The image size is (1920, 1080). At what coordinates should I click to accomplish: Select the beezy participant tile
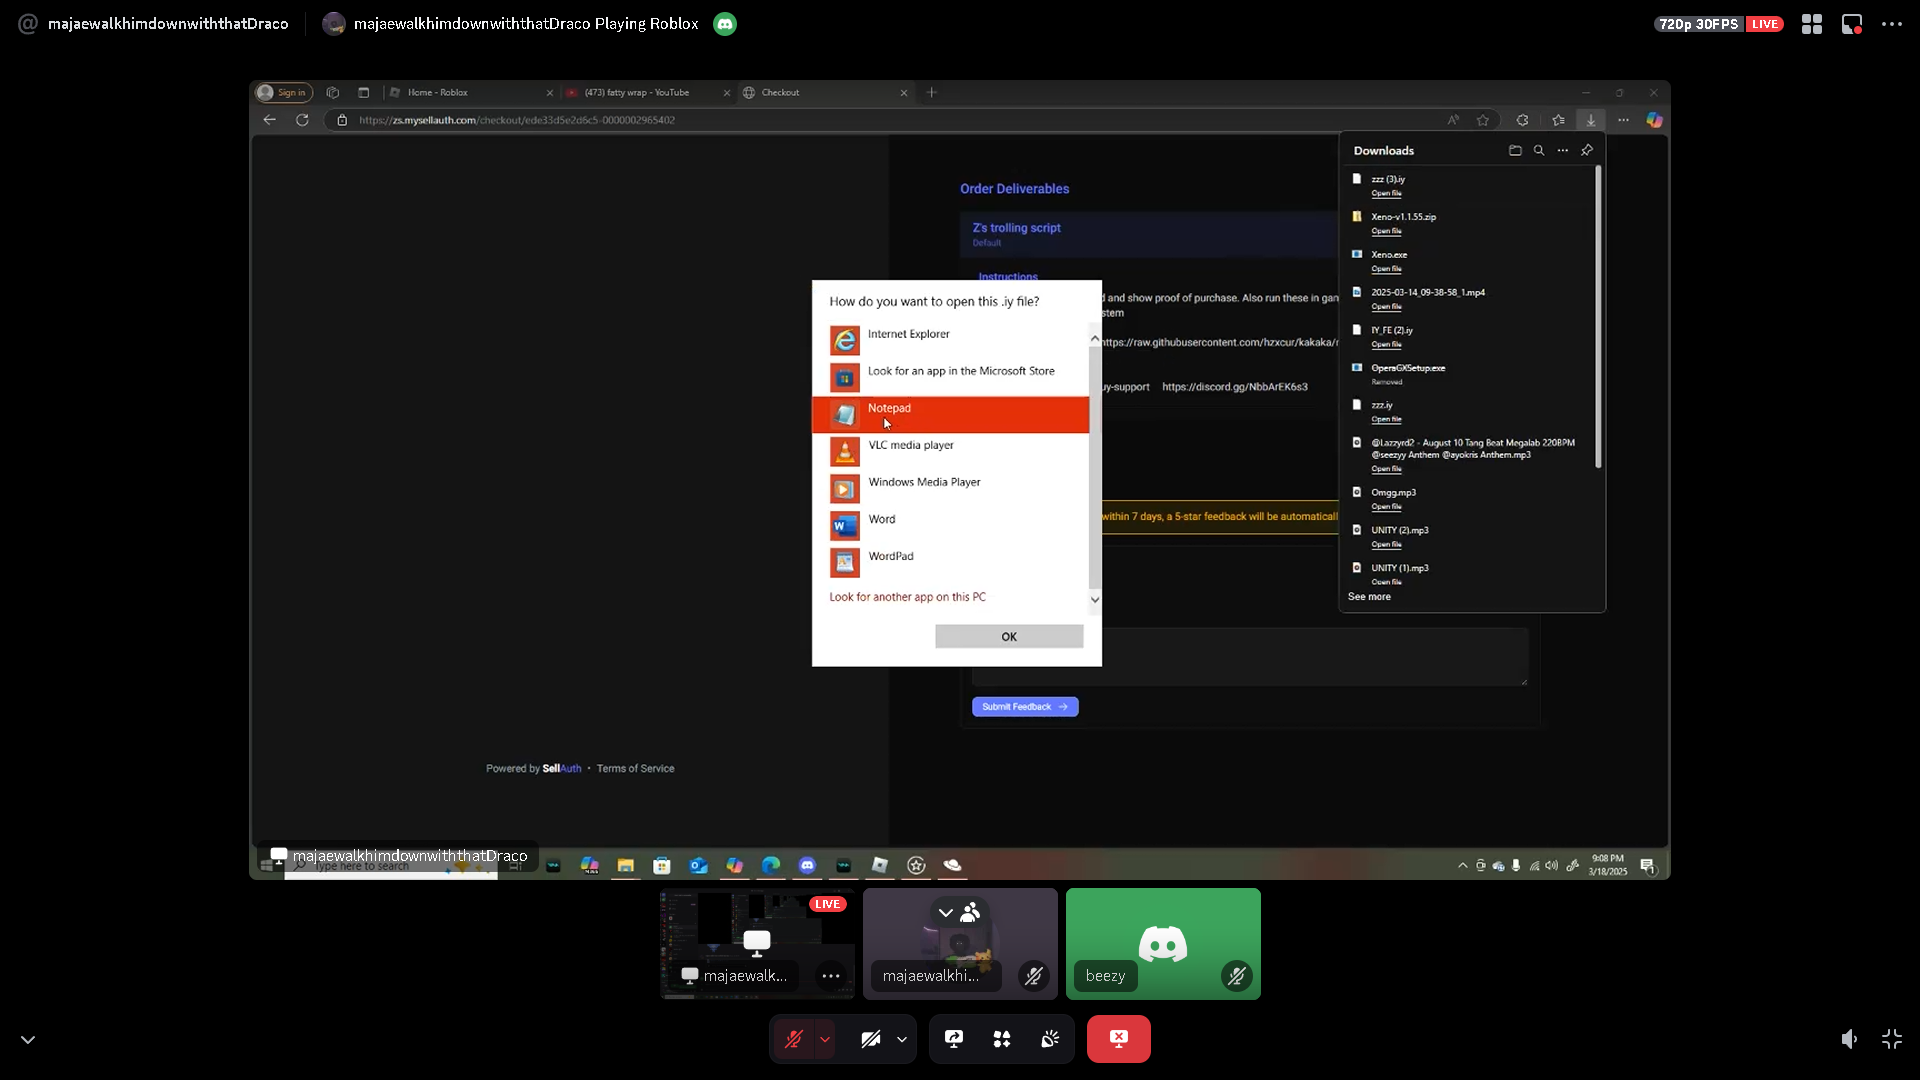tap(1163, 944)
